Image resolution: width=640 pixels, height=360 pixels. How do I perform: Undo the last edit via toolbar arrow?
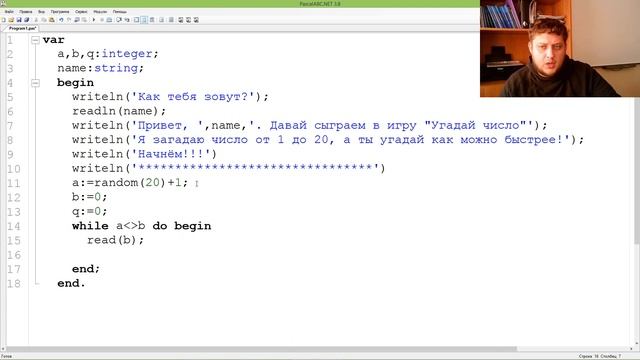[61, 20]
